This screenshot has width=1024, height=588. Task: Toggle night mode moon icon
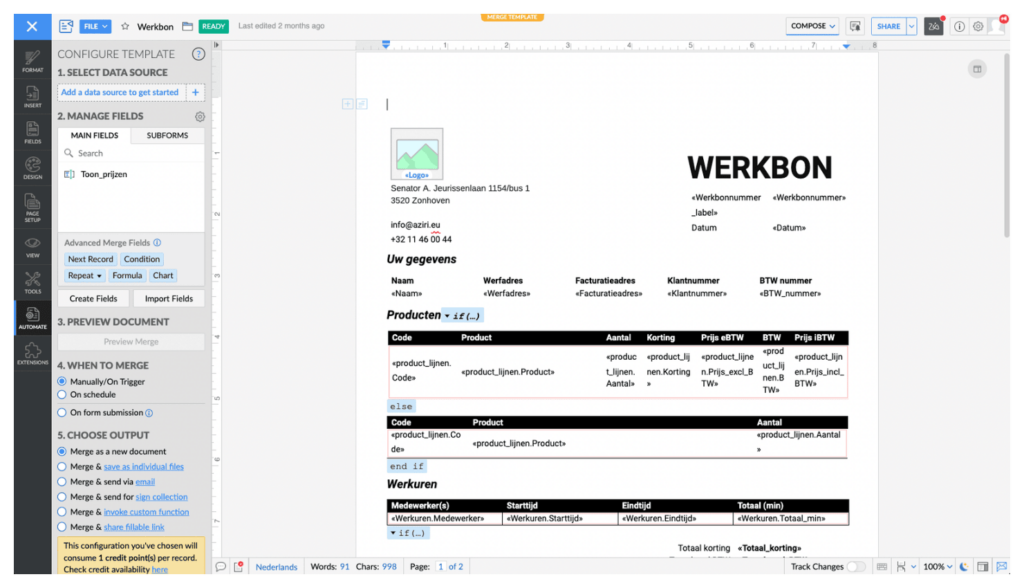pyautogui.click(x=964, y=566)
